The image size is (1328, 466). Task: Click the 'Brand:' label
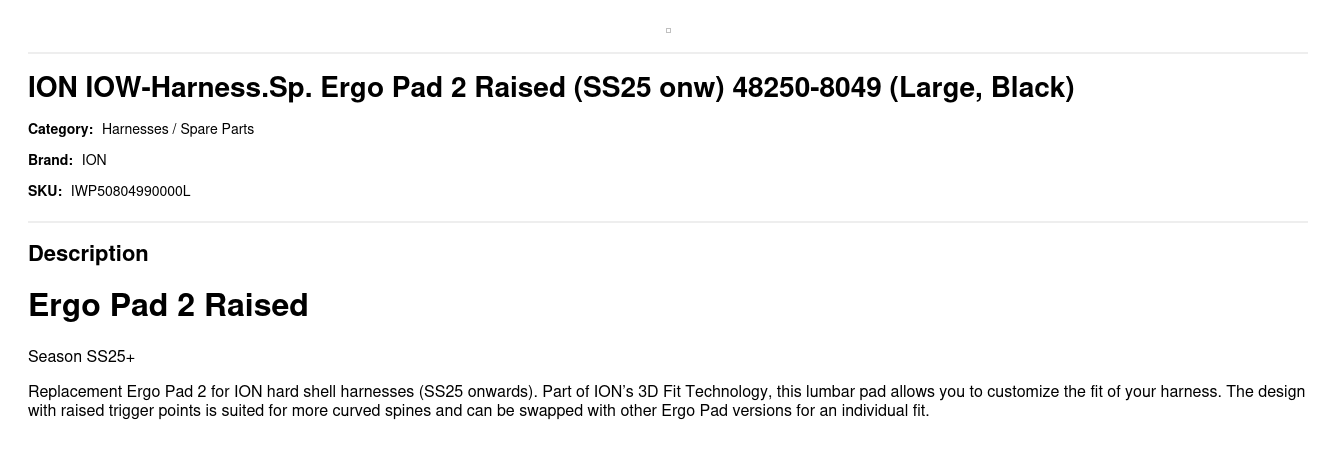pos(50,160)
